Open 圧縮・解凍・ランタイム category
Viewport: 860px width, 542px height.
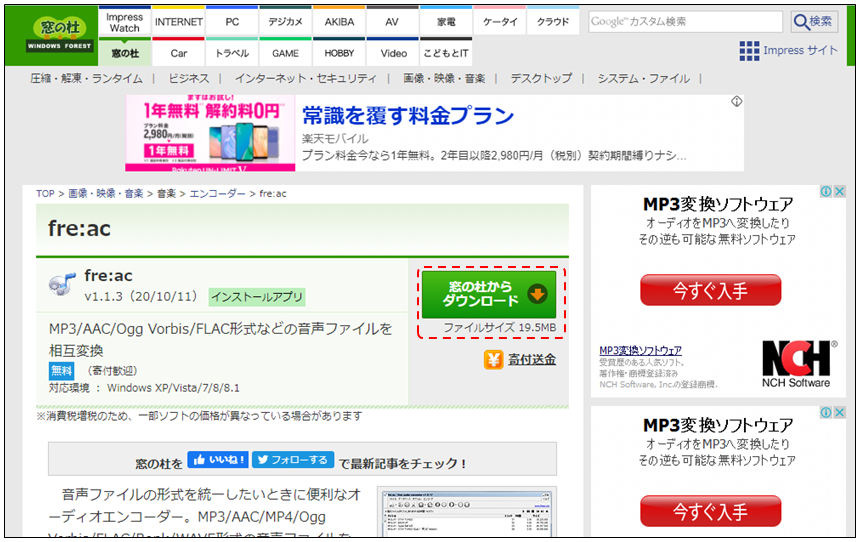point(86,78)
